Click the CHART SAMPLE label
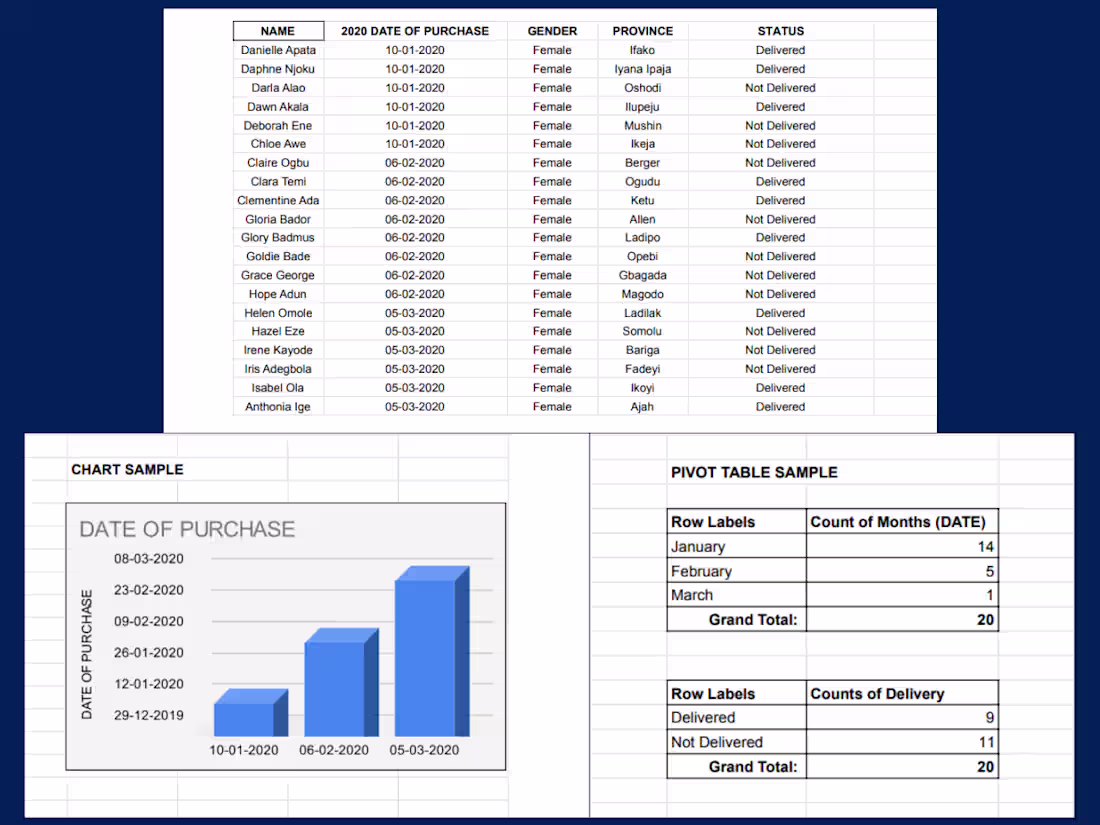Viewport: 1100px width, 825px height. (127, 469)
